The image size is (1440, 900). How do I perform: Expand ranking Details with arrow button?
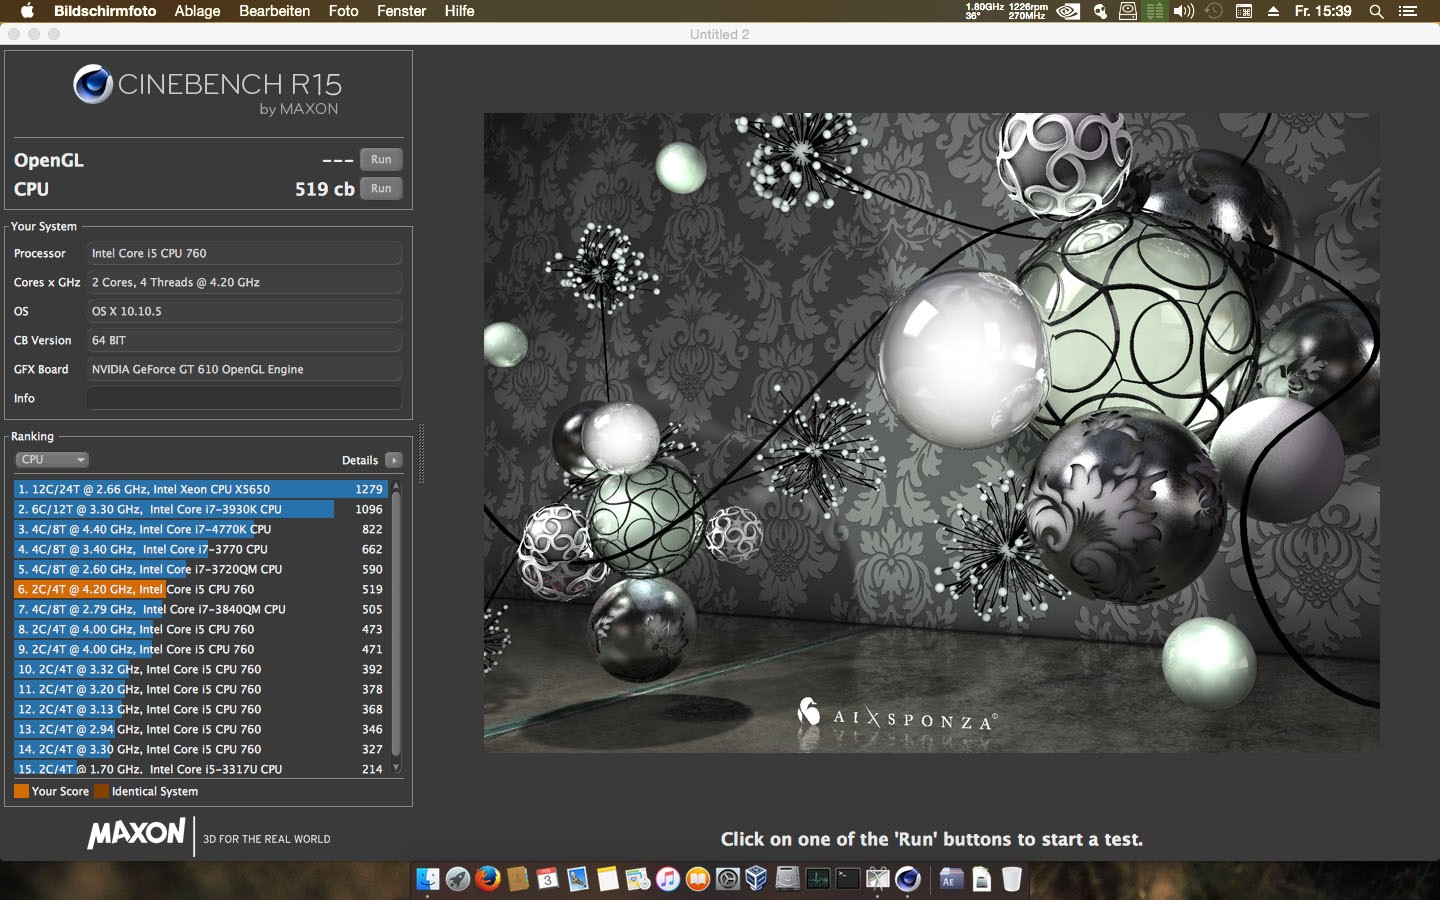[394, 460]
